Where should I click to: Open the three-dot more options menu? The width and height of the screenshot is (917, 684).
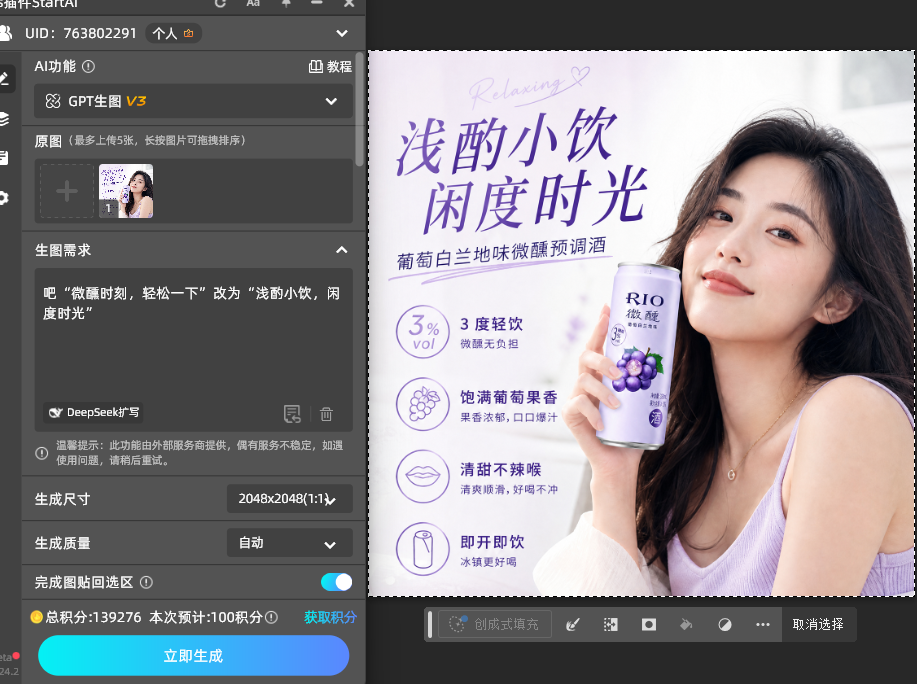[763, 624]
